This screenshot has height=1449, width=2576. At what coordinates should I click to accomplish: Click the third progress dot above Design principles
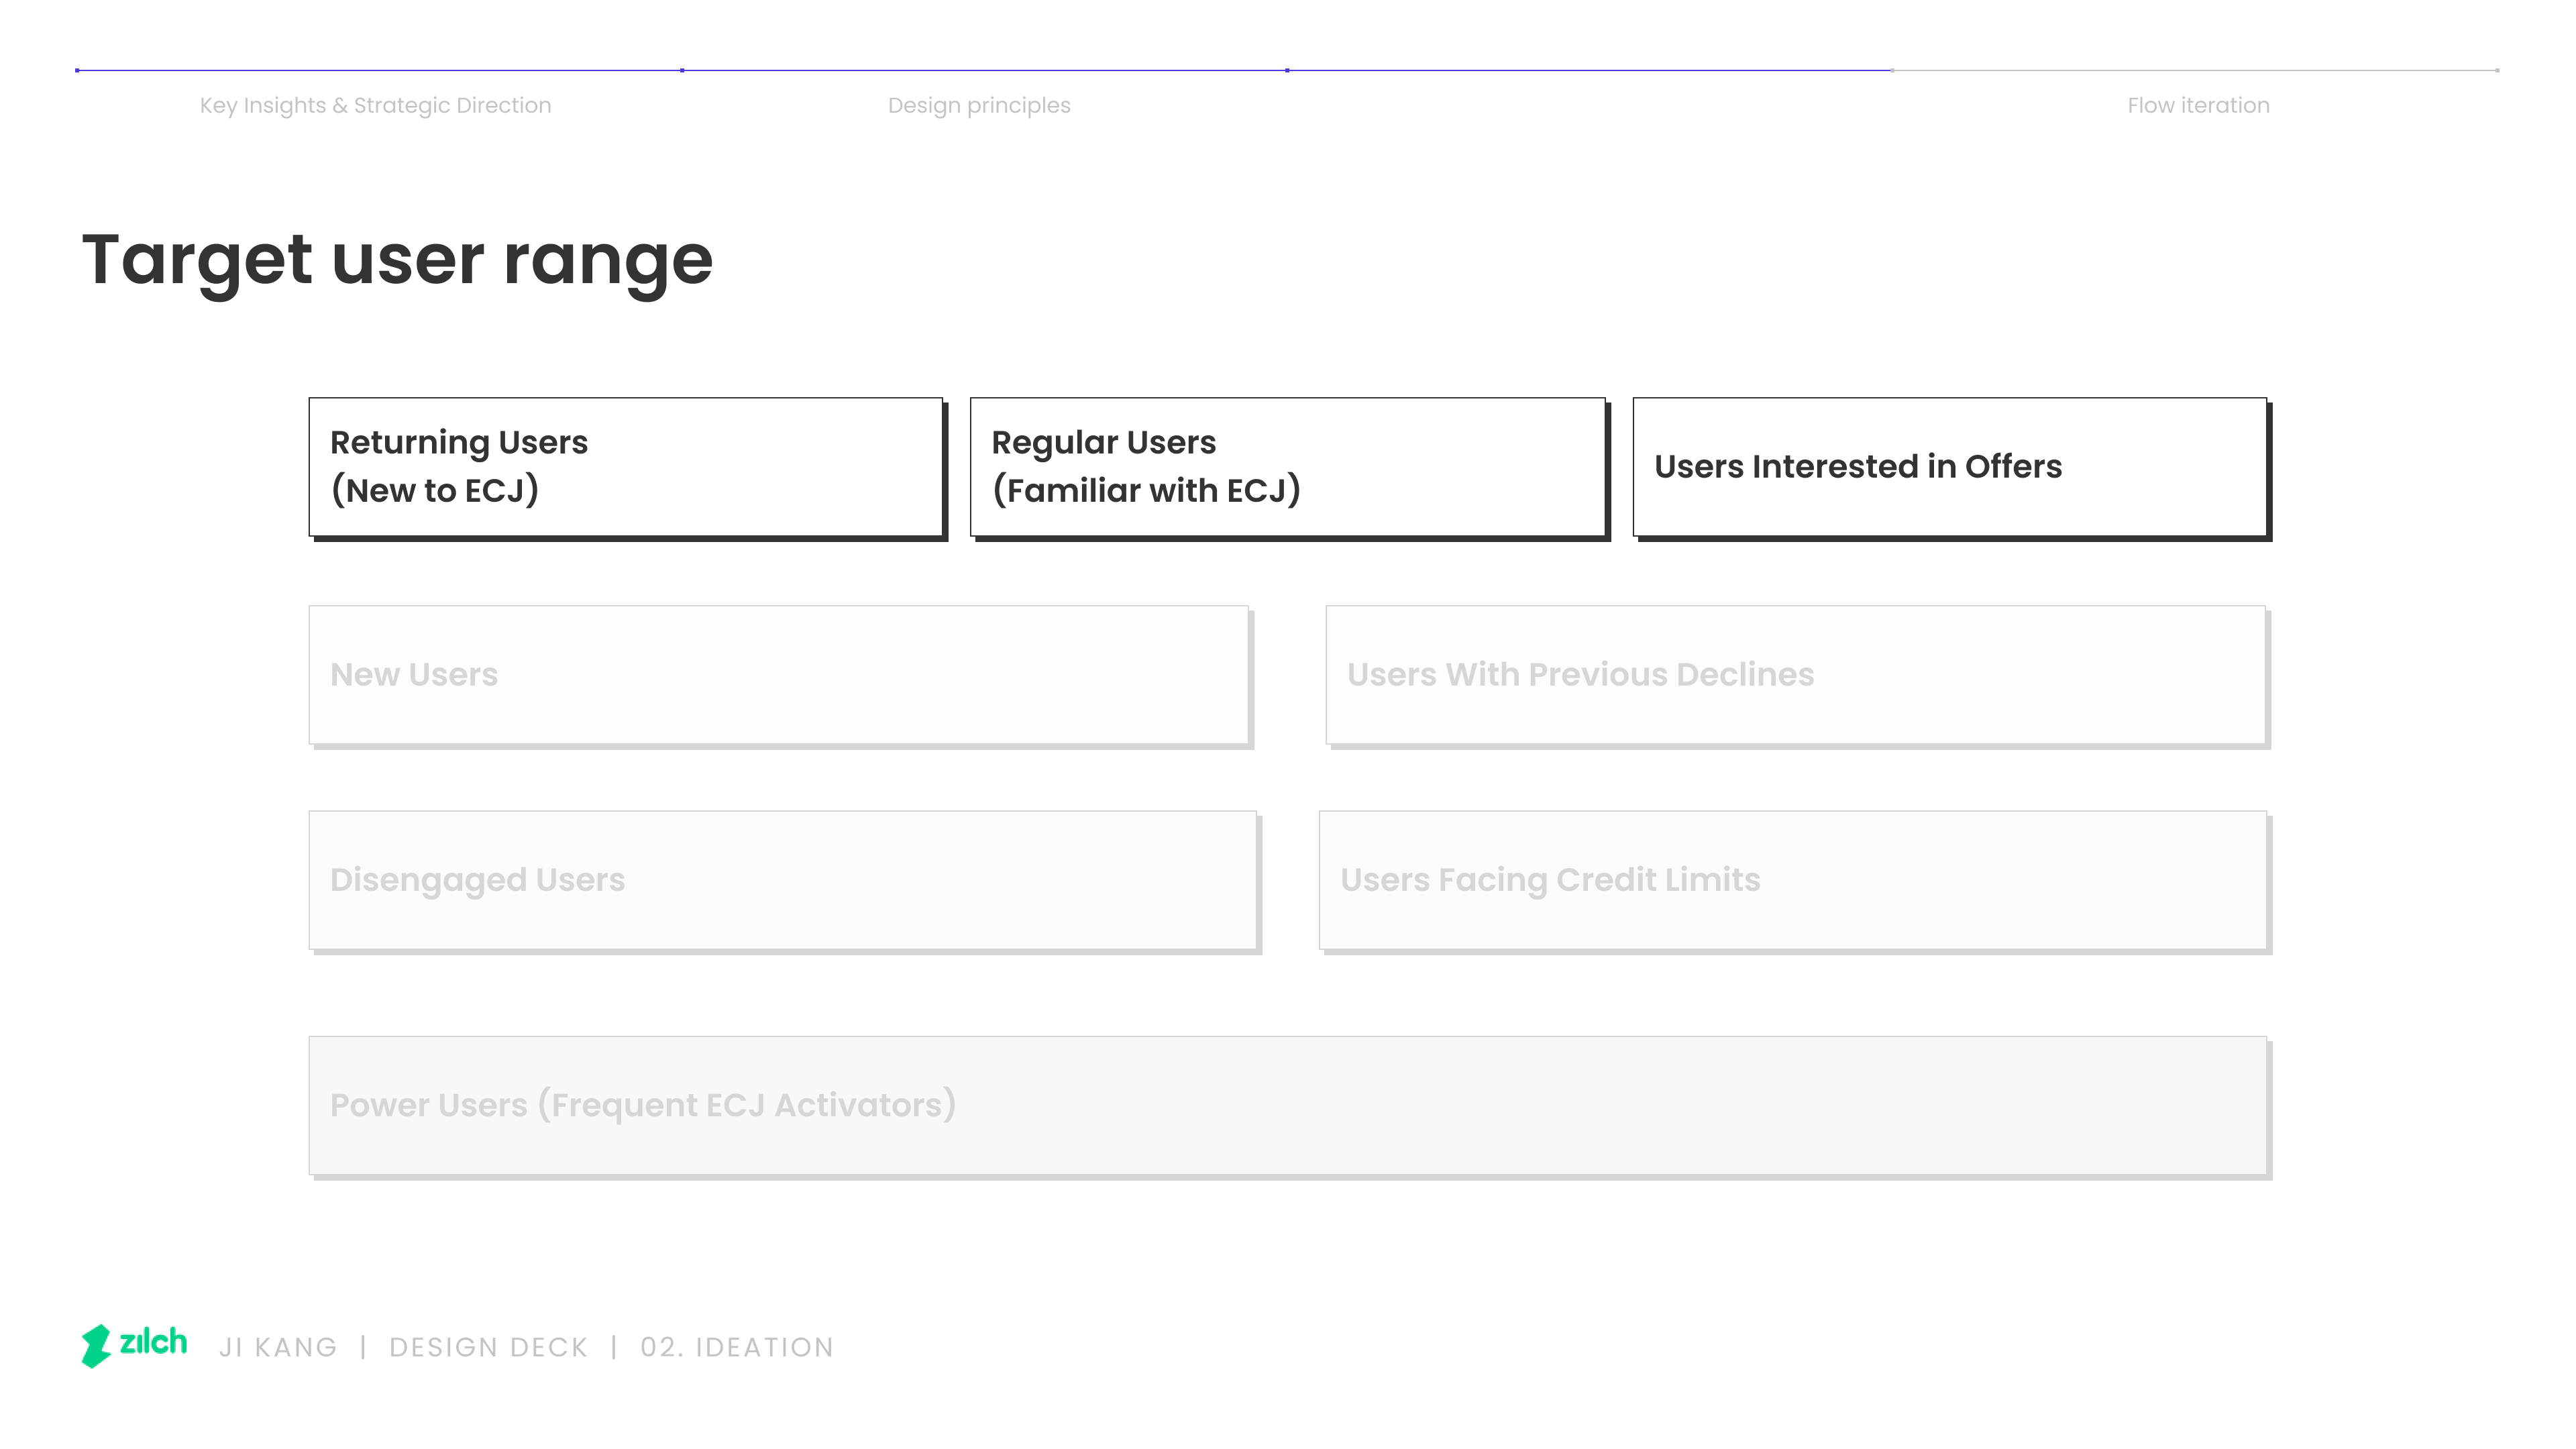[1287, 70]
